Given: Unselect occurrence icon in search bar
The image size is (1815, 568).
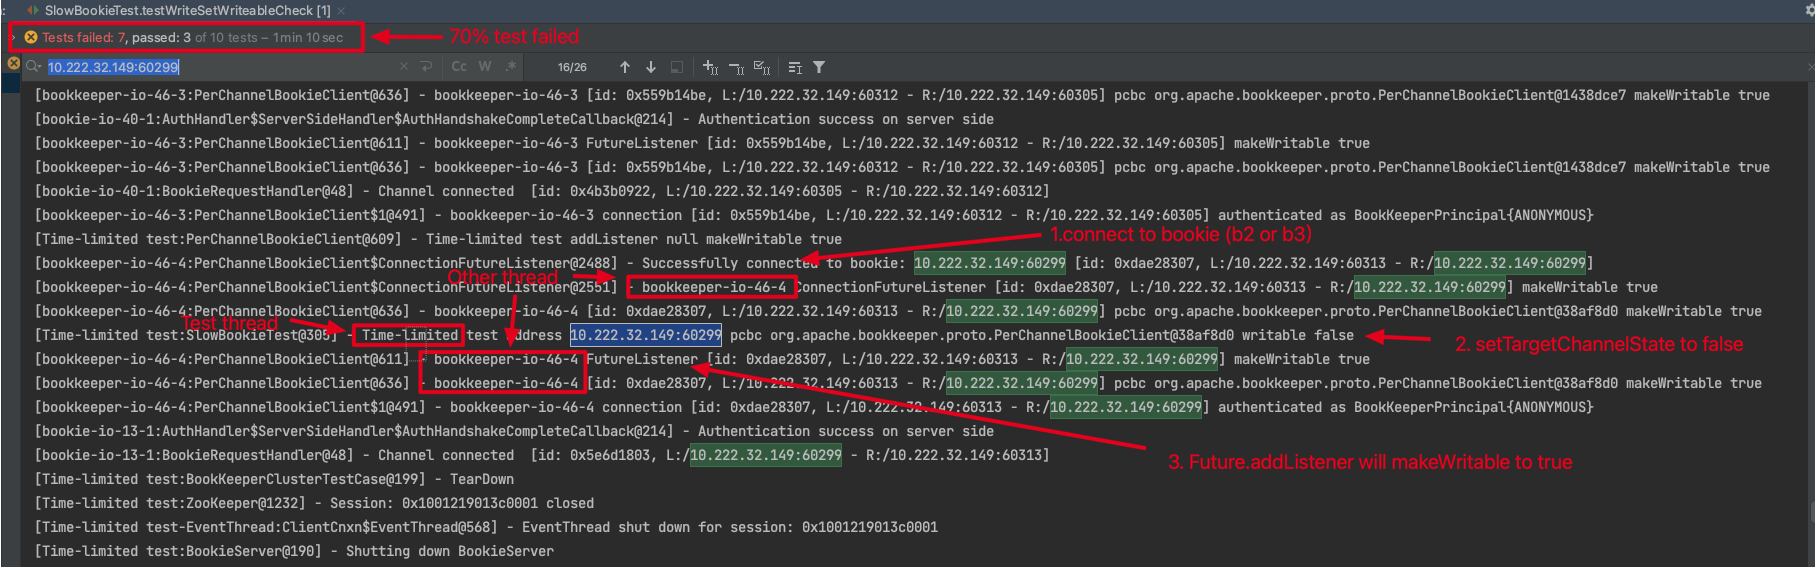Looking at the screenshot, I should [x=736, y=67].
